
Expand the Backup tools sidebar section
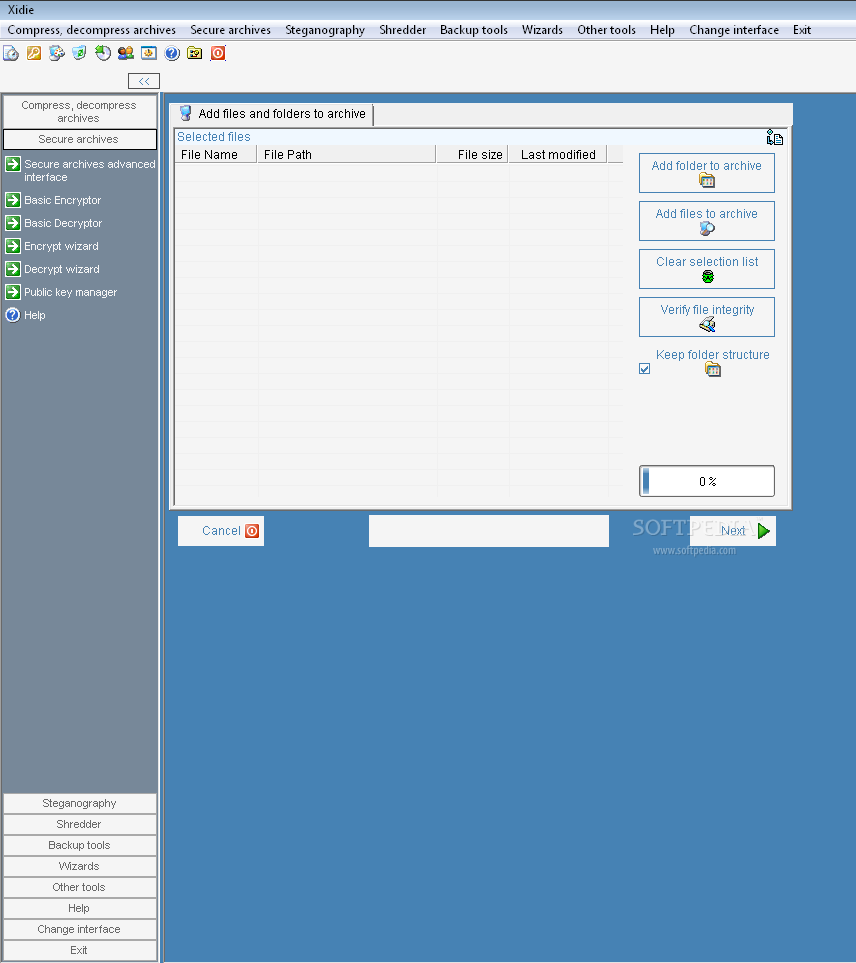coord(80,845)
